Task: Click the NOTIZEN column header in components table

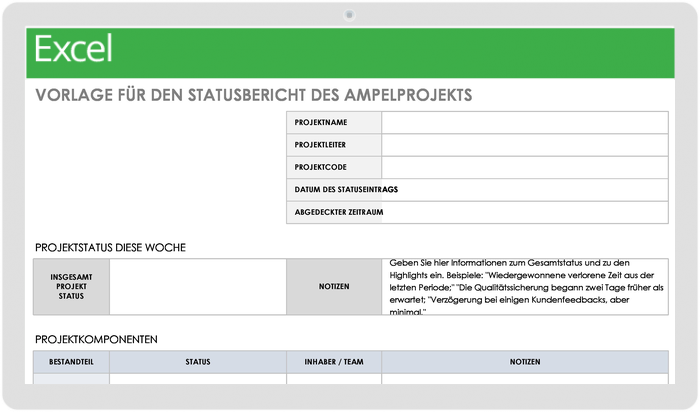Action: (525, 362)
